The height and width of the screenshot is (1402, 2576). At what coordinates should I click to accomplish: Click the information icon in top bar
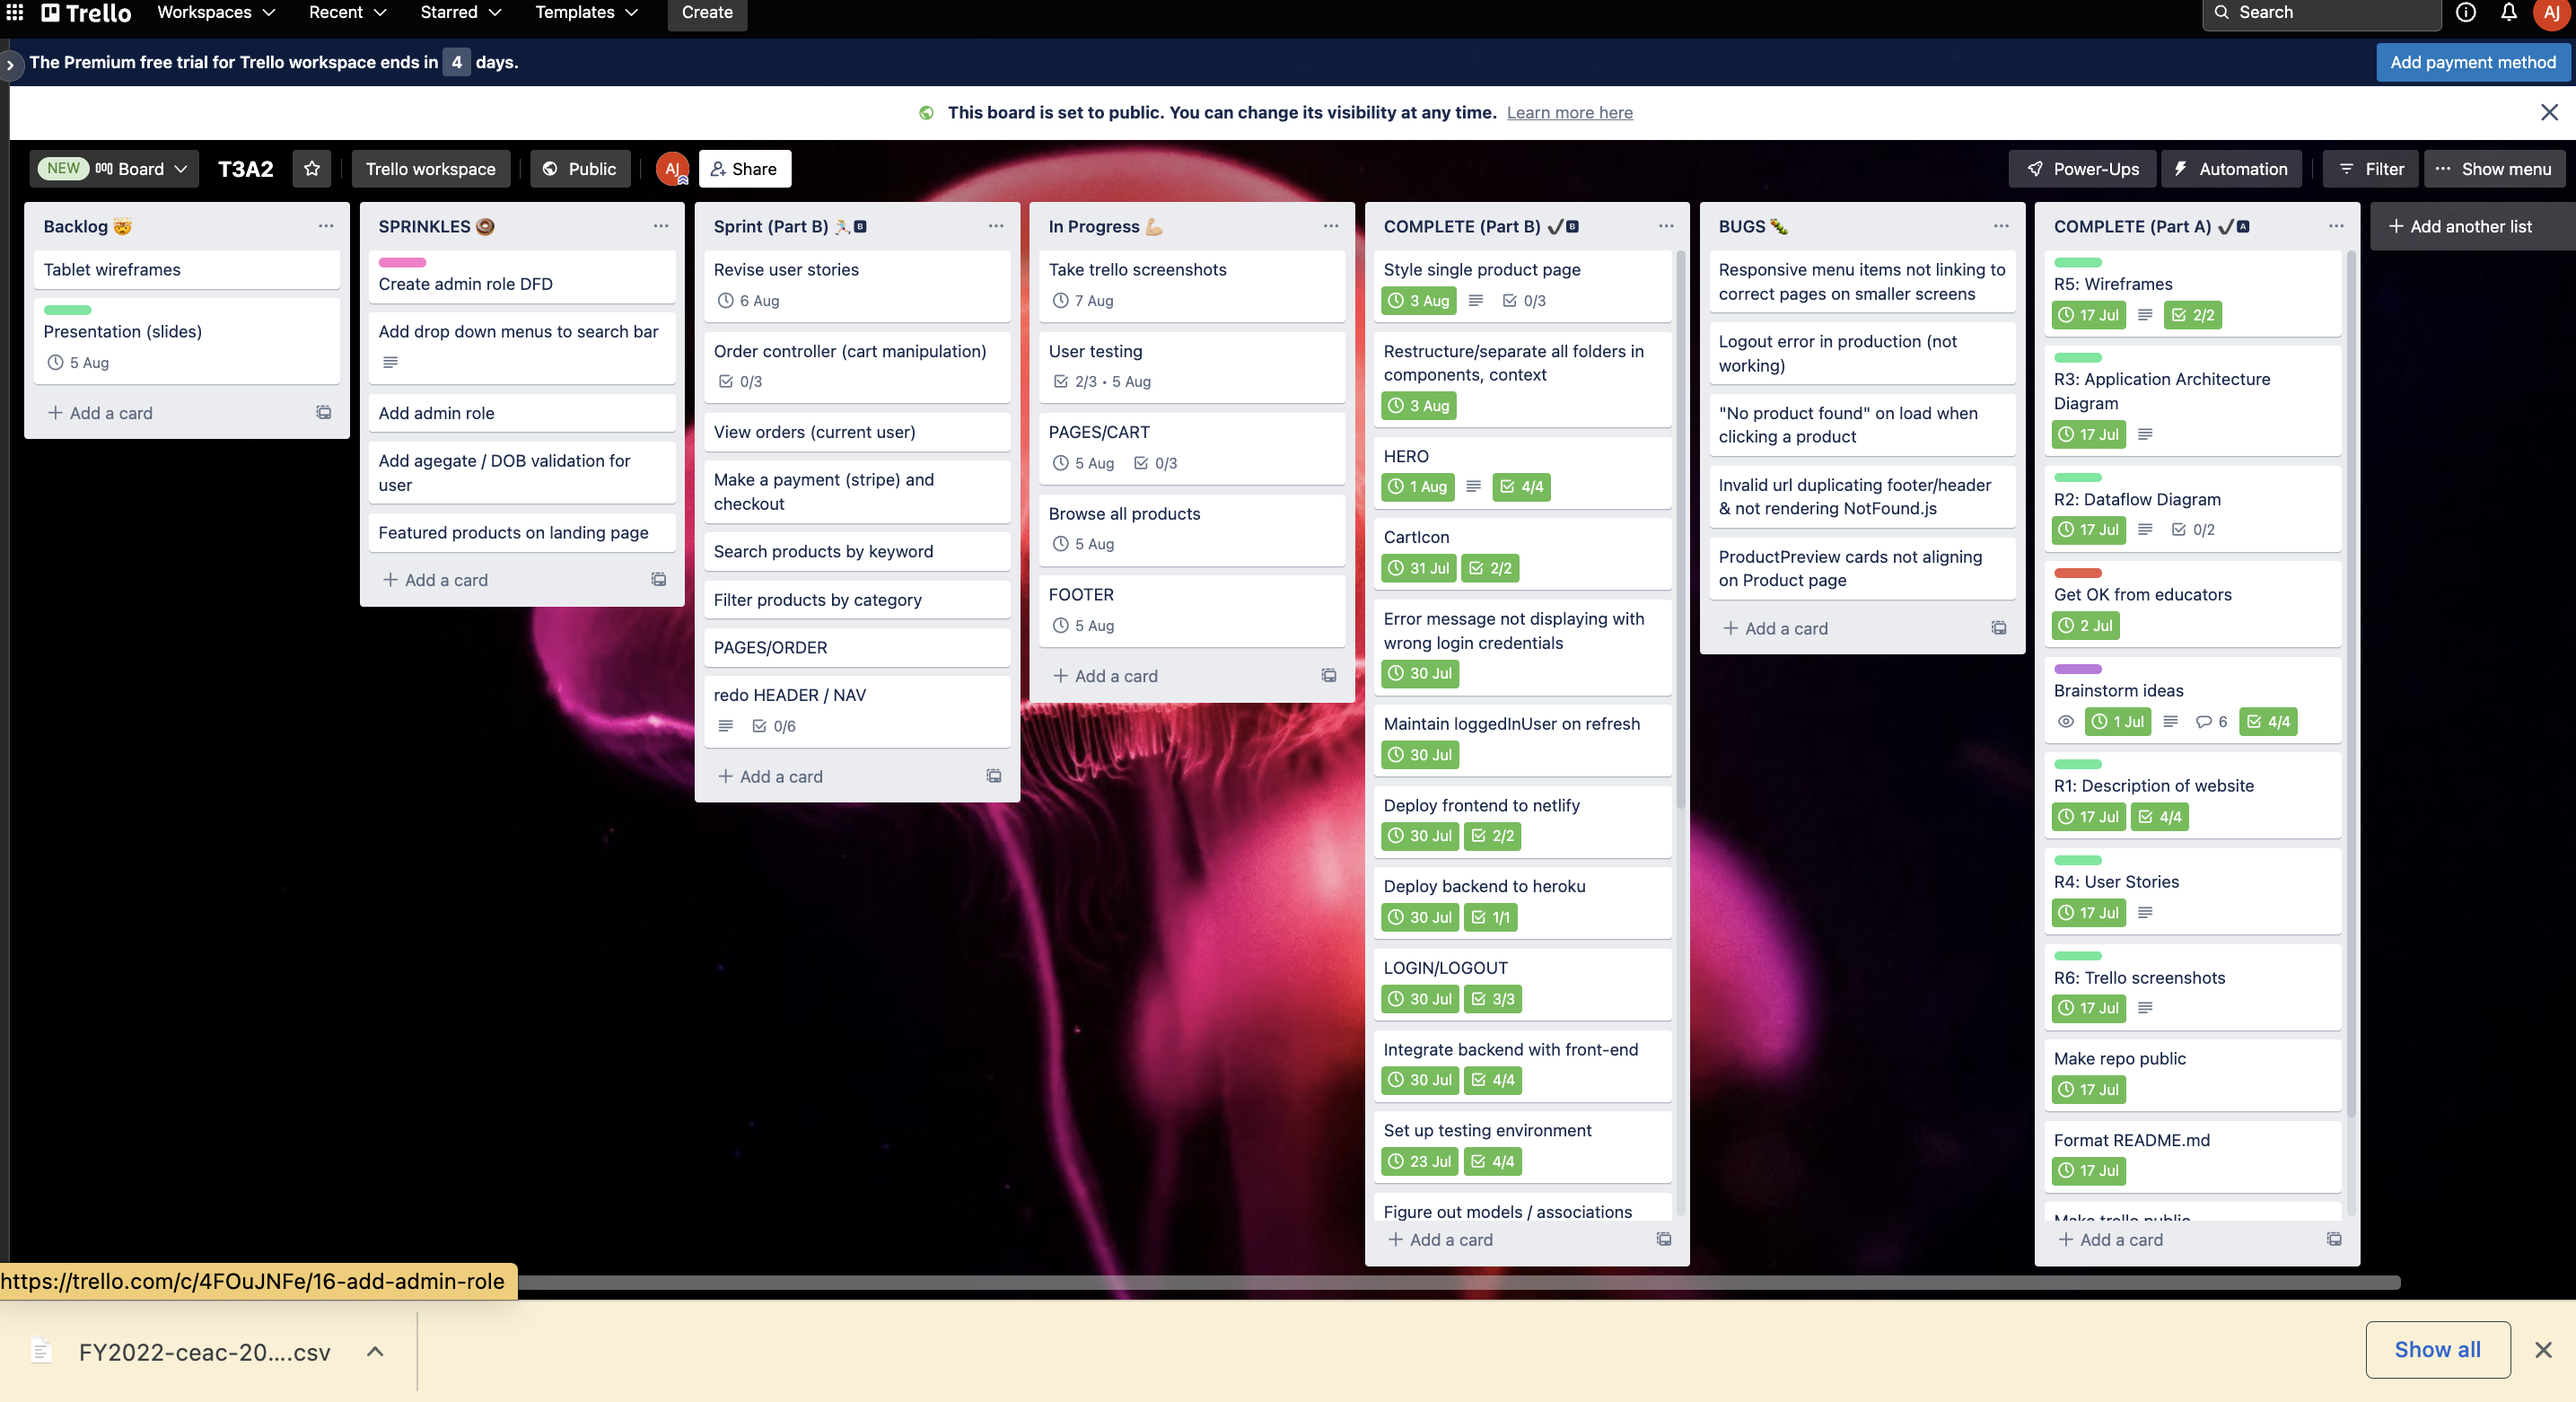tap(2465, 13)
